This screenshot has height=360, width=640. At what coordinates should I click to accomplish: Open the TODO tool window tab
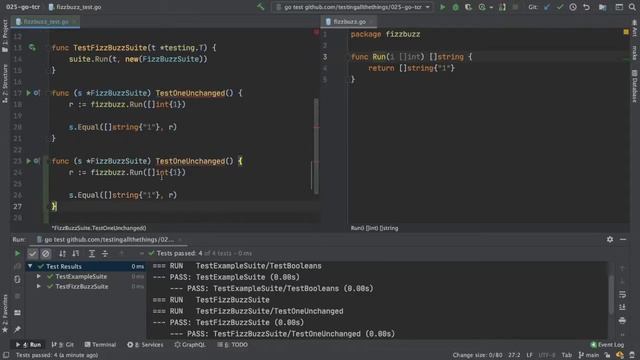[x=233, y=345]
